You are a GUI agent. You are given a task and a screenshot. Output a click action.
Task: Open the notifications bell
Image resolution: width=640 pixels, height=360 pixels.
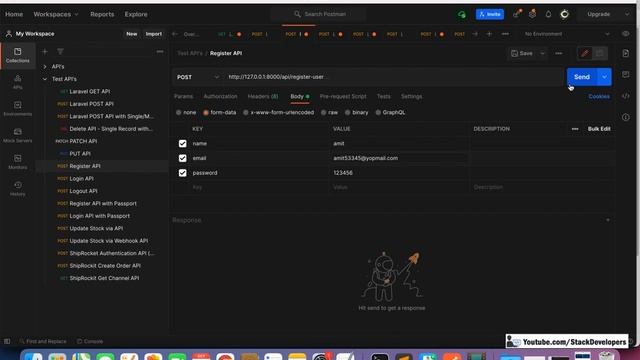click(x=548, y=14)
